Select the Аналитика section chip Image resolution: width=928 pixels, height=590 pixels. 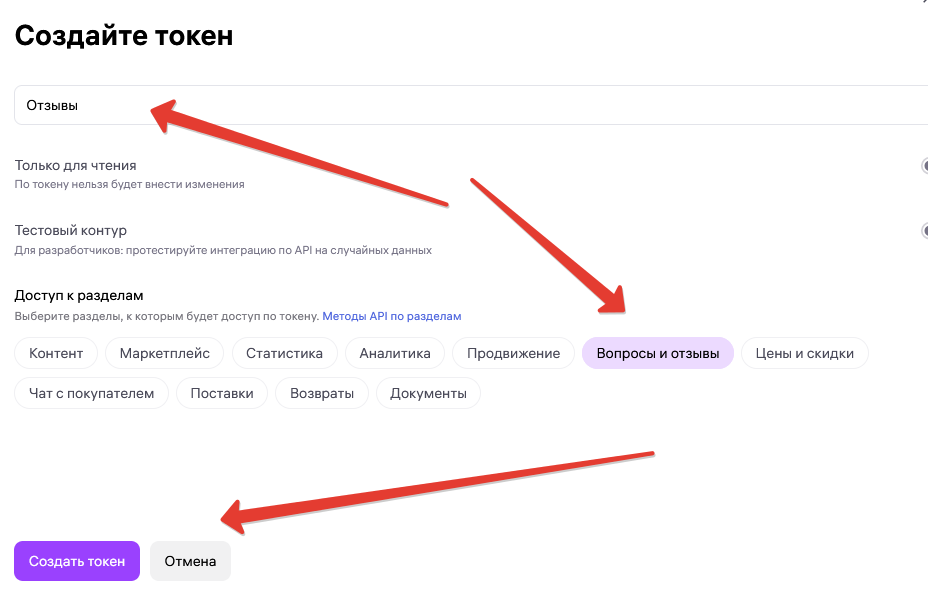[x=395, y=353]
